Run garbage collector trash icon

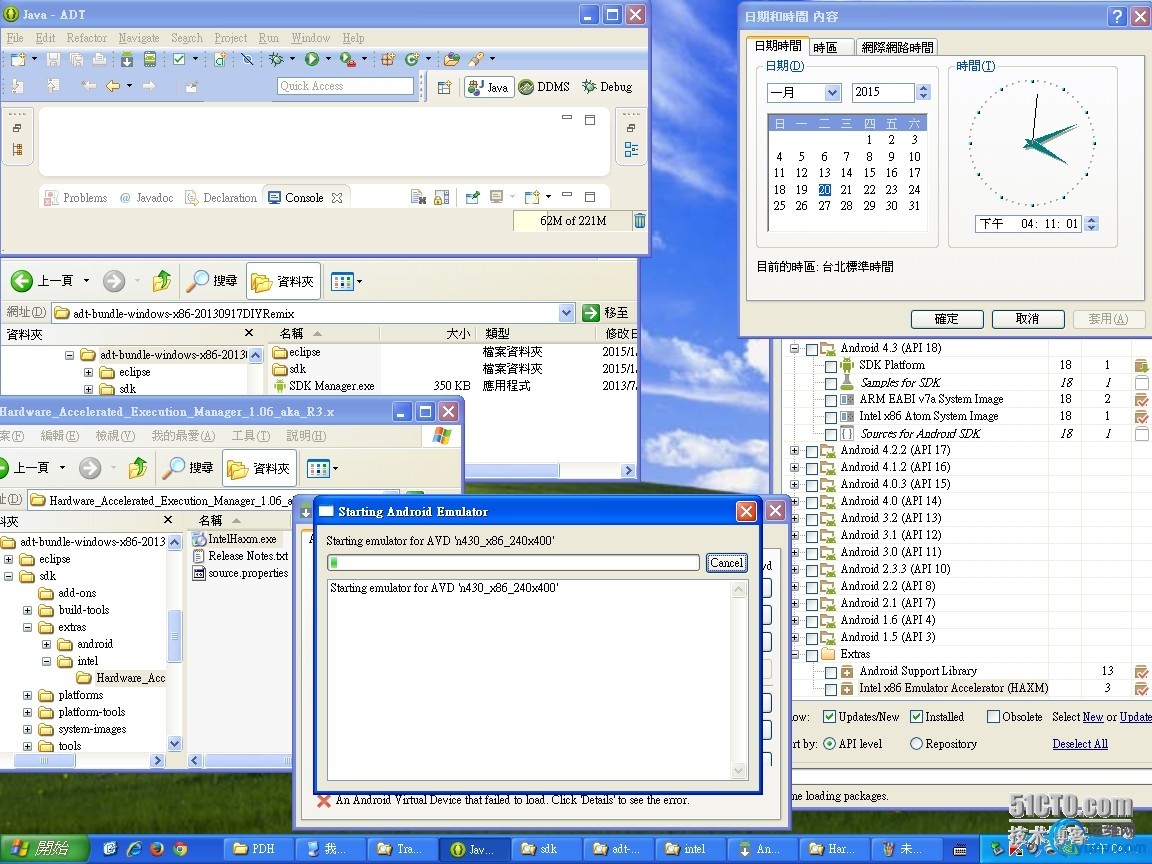tap(639, 220)
